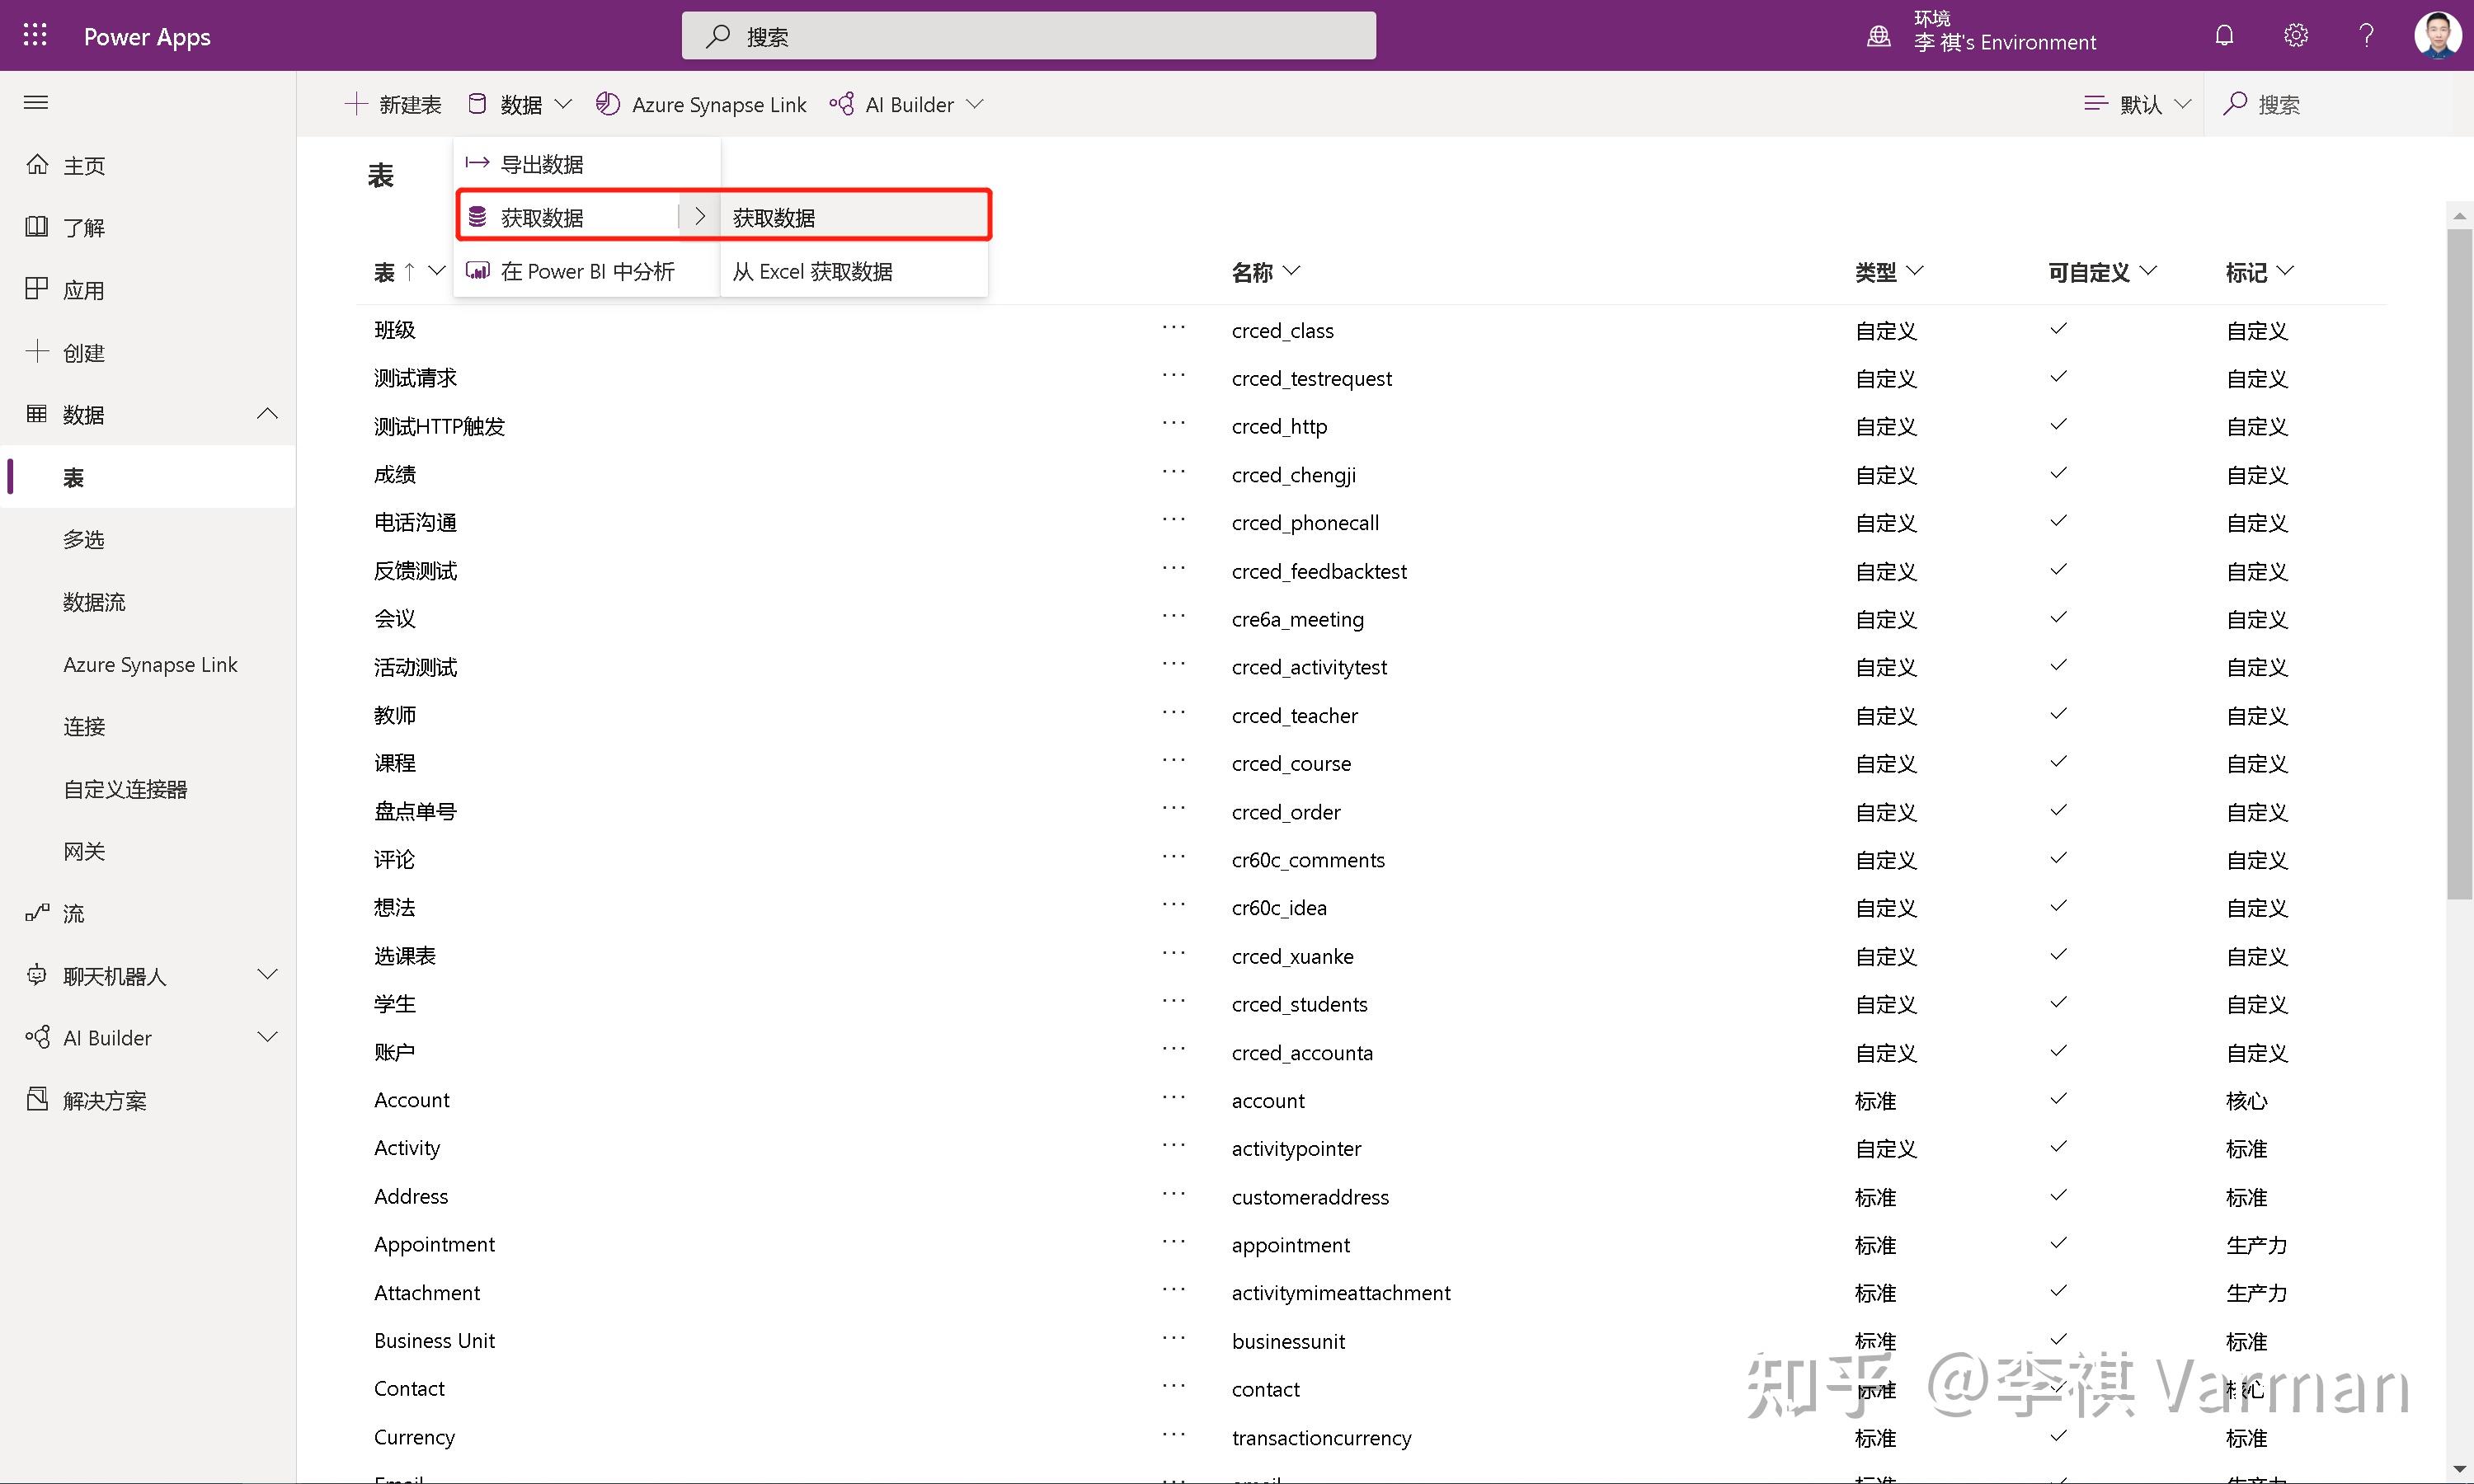Open 解决方案 in the sidebar
The width and height of the screenshot is (2474, 1484).
point(104,1100)
